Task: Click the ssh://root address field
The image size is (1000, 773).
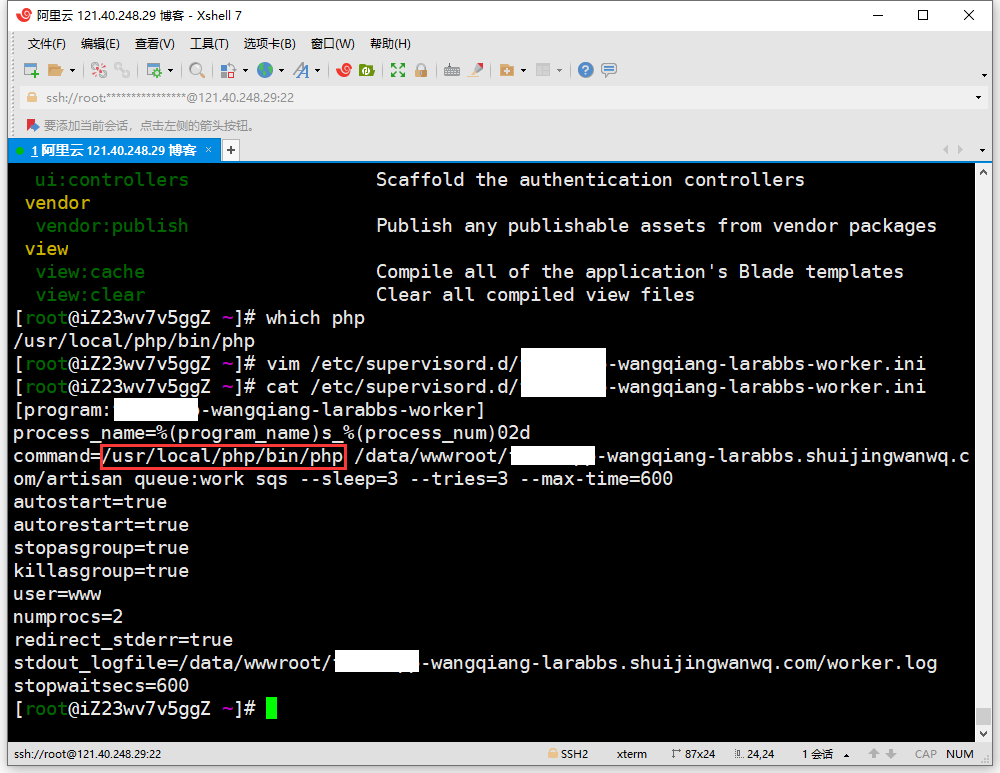Action: pos(500,98)
